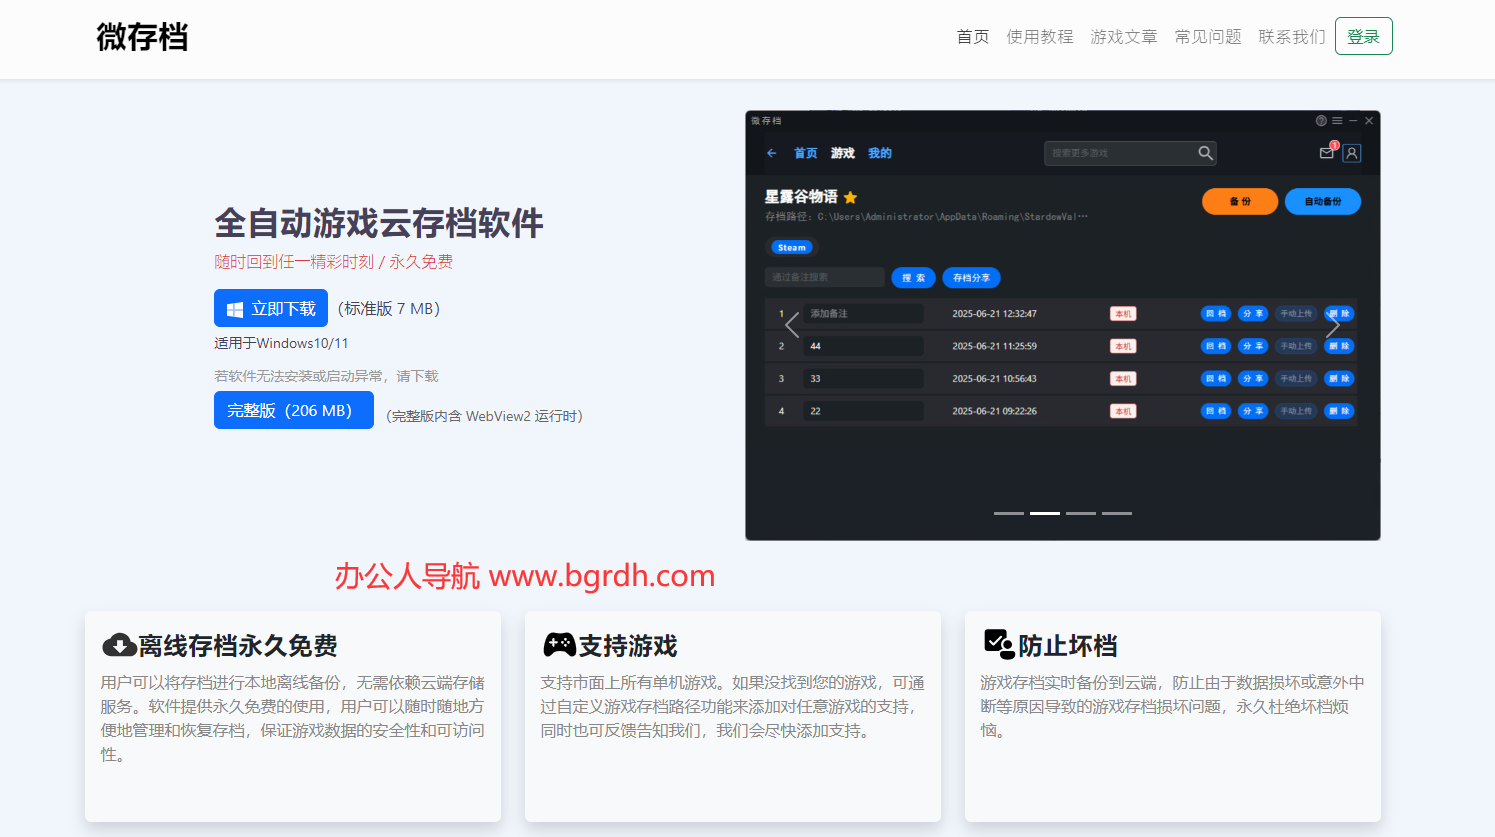The image size is (1495, 837).
Task: Click the 搜索 button beside the filter field
Action: tap(913, 277)
